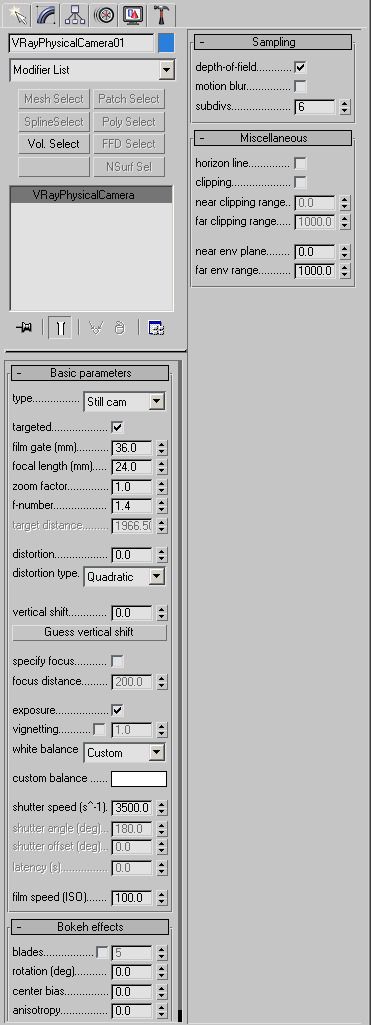Enable the blades checkbox

101,952
